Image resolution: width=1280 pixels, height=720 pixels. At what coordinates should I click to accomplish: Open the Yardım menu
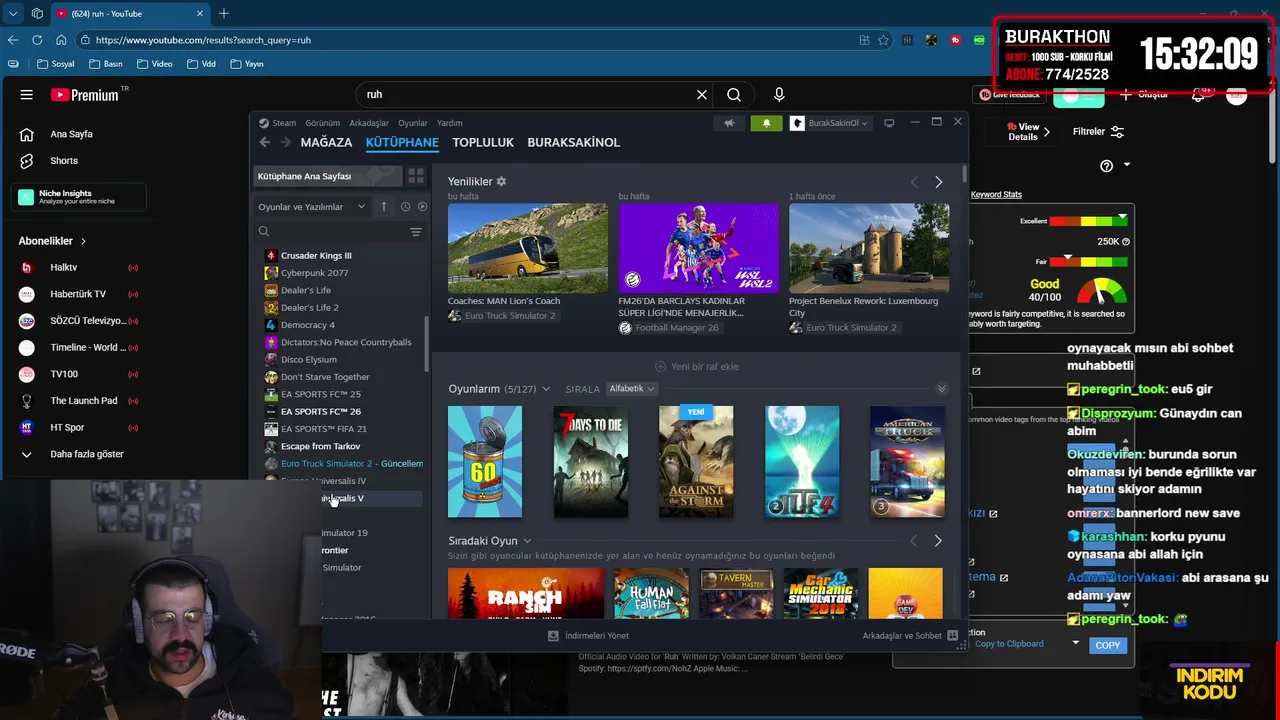pyautogui.click(x=450, y=123)
